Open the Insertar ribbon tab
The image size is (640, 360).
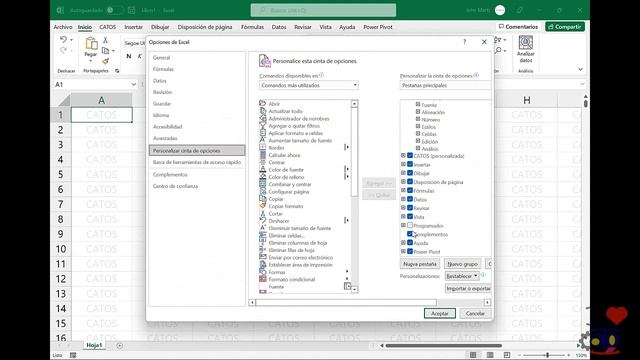[x=133, y=27]
